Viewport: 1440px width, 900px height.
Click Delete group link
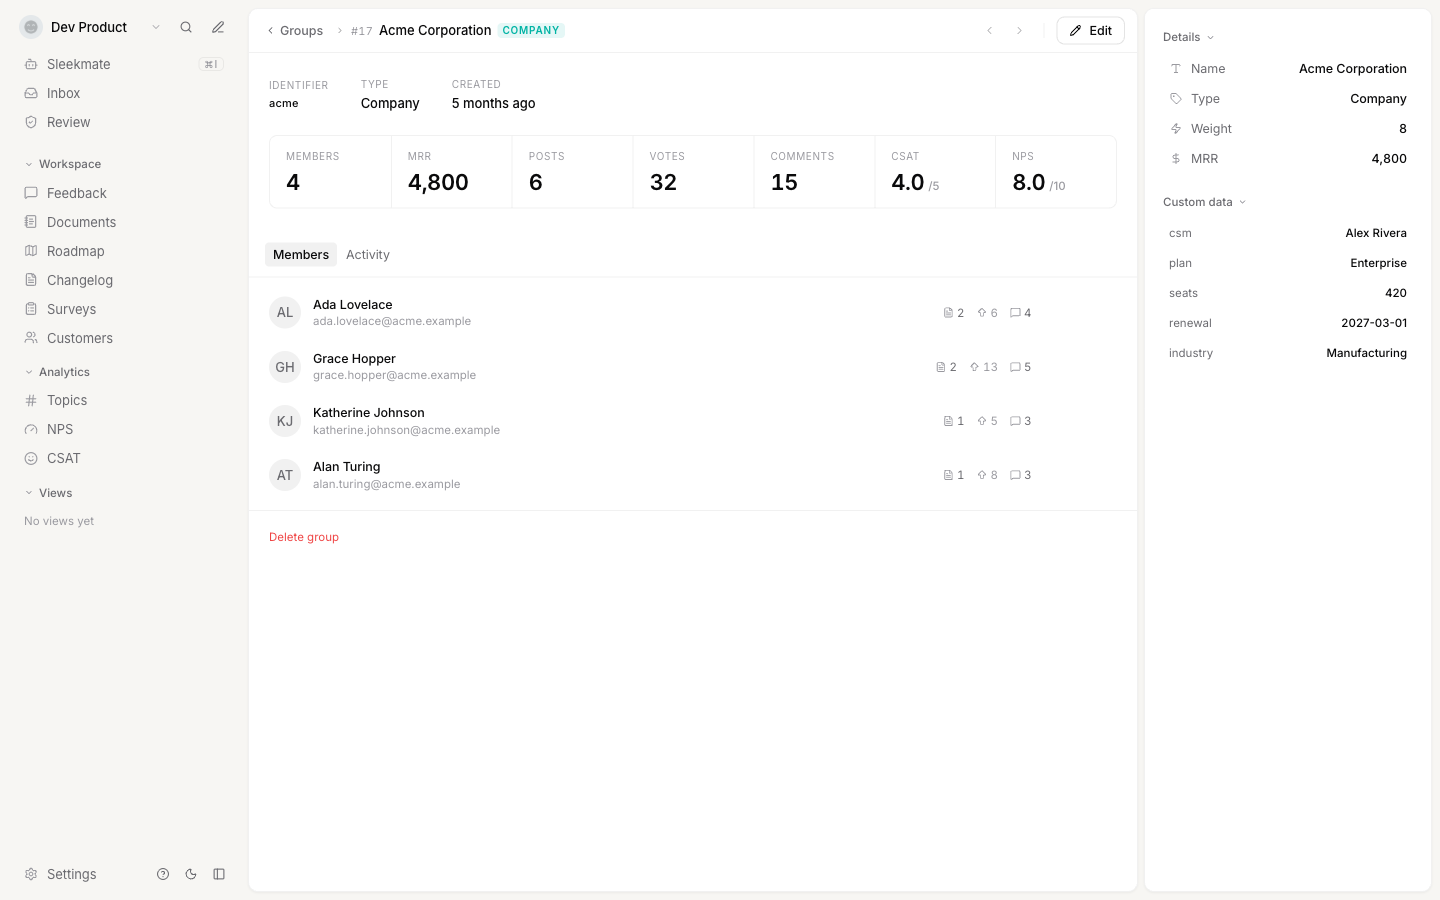click(304, 537)
